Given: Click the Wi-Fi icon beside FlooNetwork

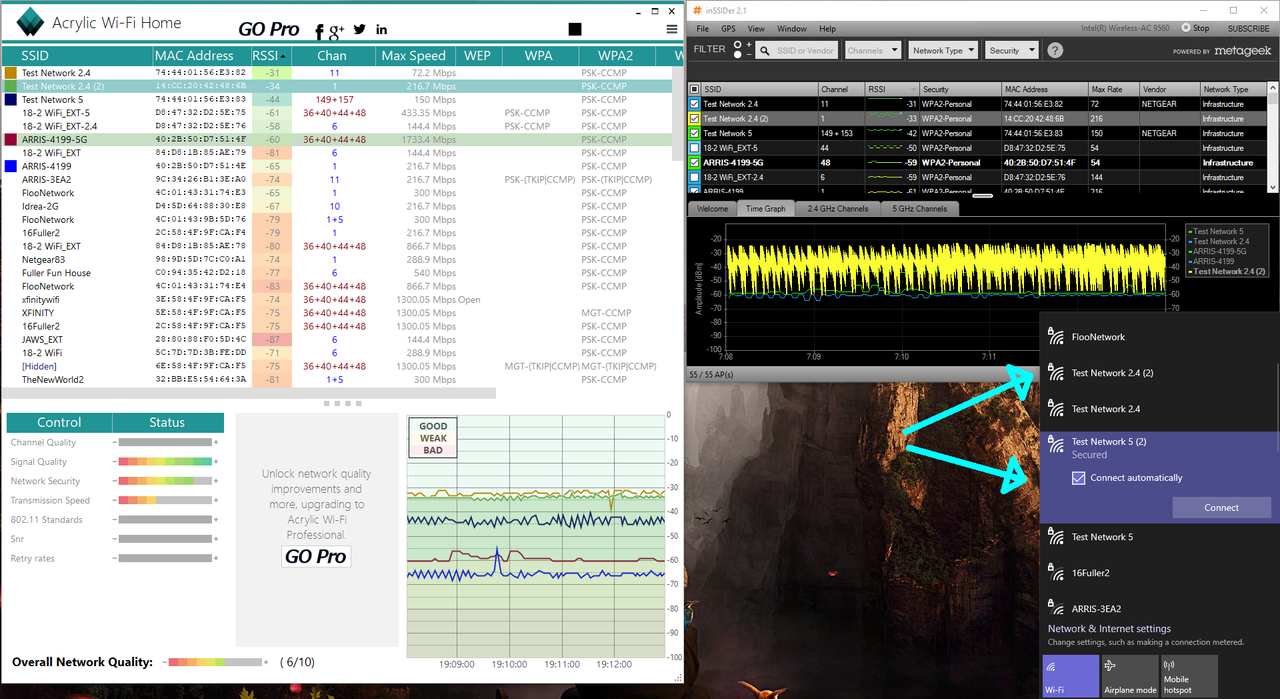Looking at the screenshot, I should (1055, 337).
